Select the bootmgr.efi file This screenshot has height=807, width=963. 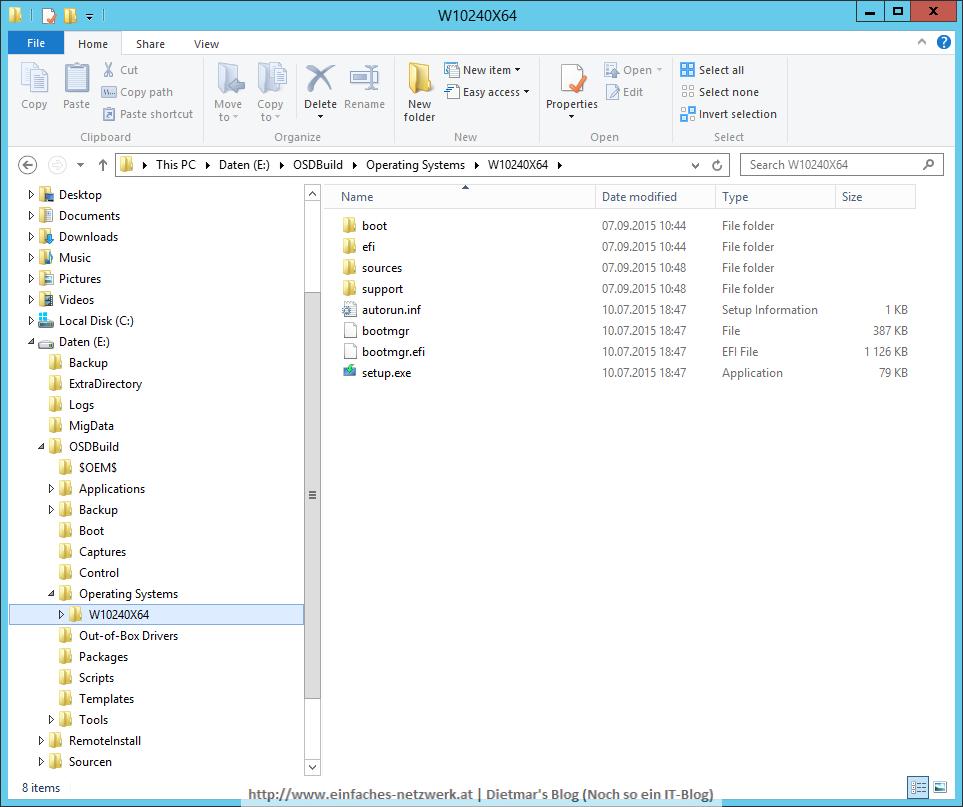click(393, 352)
